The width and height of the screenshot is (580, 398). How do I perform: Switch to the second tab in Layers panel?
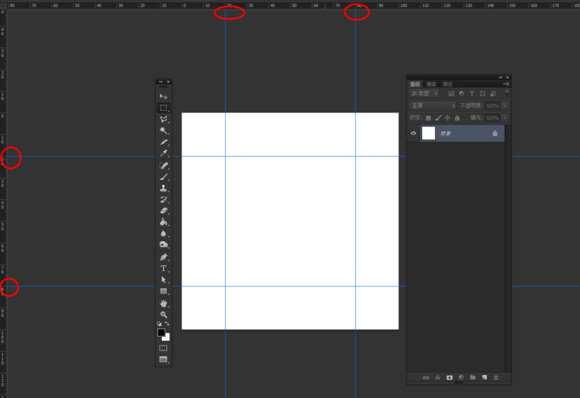pos(431,84)
